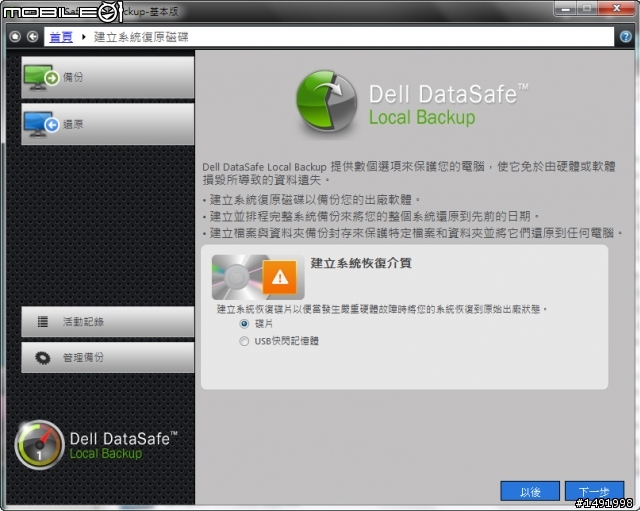Click the home circle icon in navigation bar
Image resolution: width=640 pixels, height=511 pixels.
[15, 37]
